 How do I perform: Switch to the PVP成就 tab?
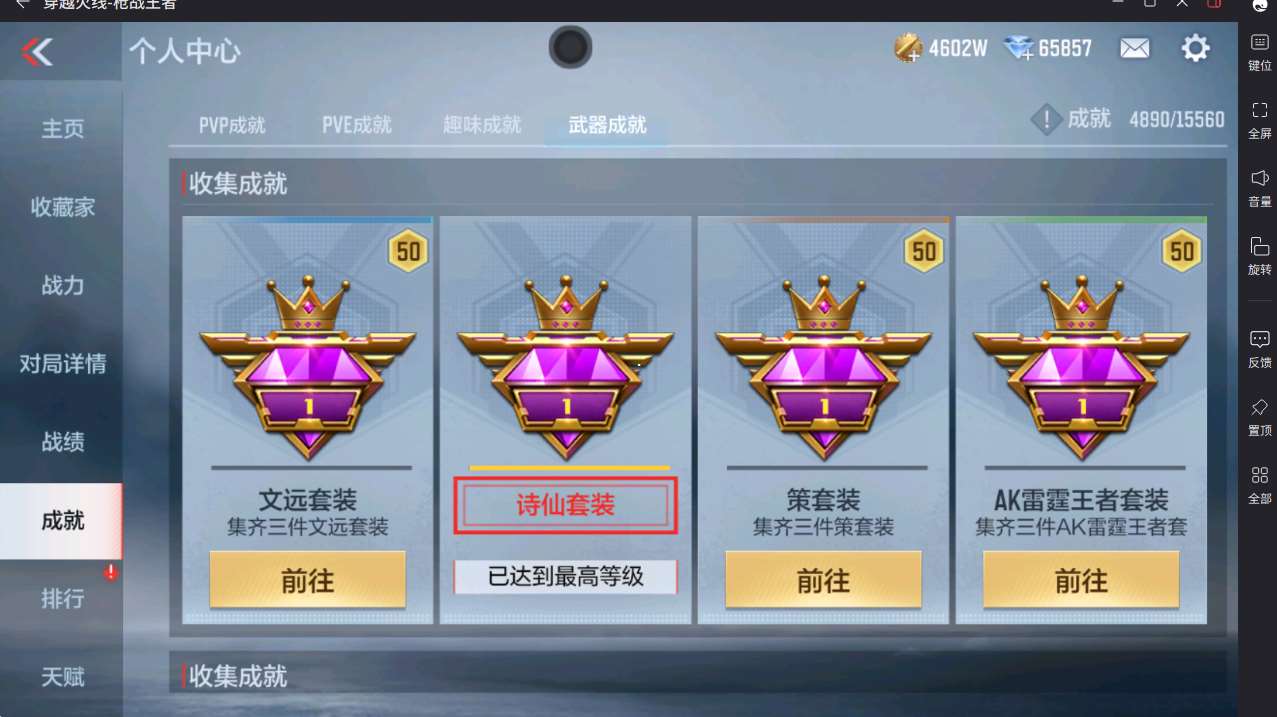click(x=232, y=125)
